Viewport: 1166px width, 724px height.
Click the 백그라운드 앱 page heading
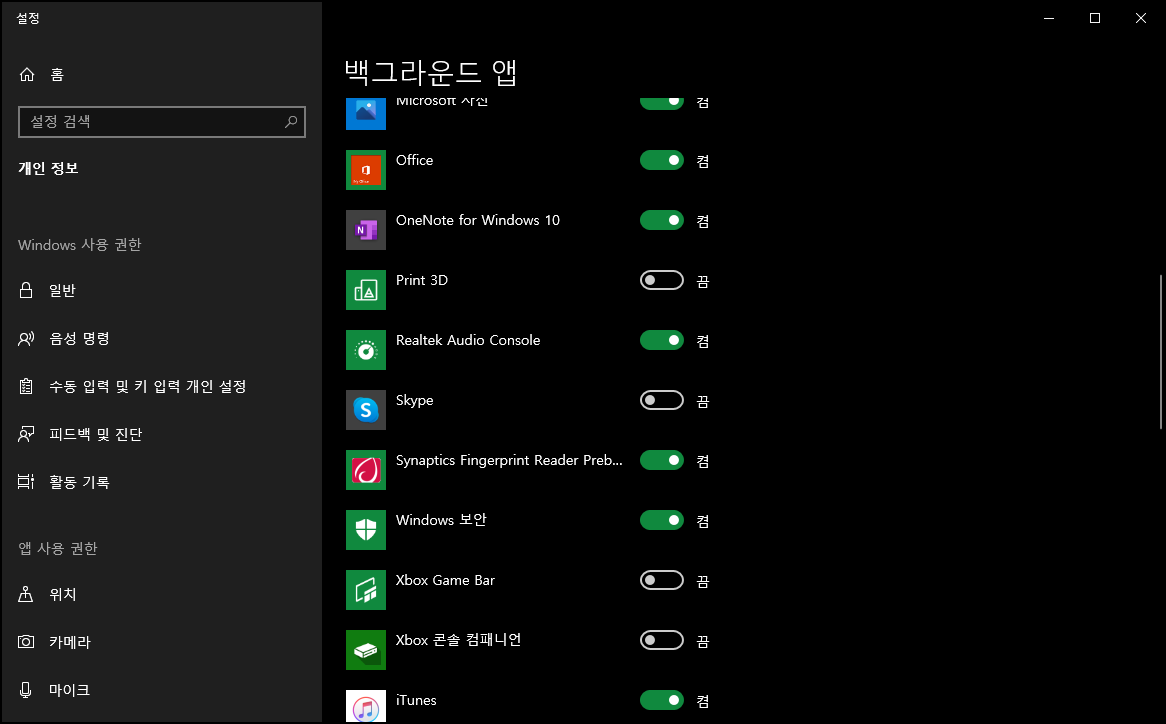click(431, 72)
